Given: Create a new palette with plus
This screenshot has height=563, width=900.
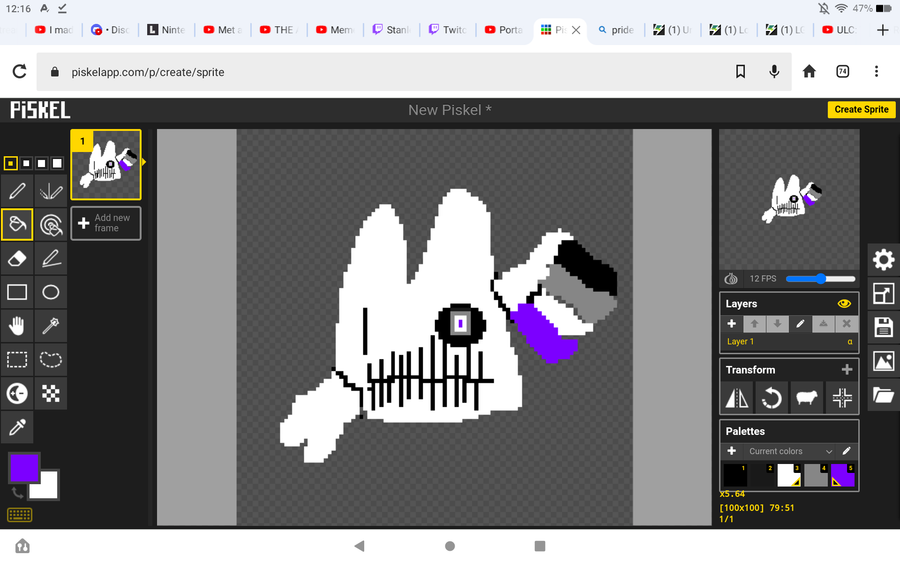Looking at the screenshot, I should click(x=732, y=451).
